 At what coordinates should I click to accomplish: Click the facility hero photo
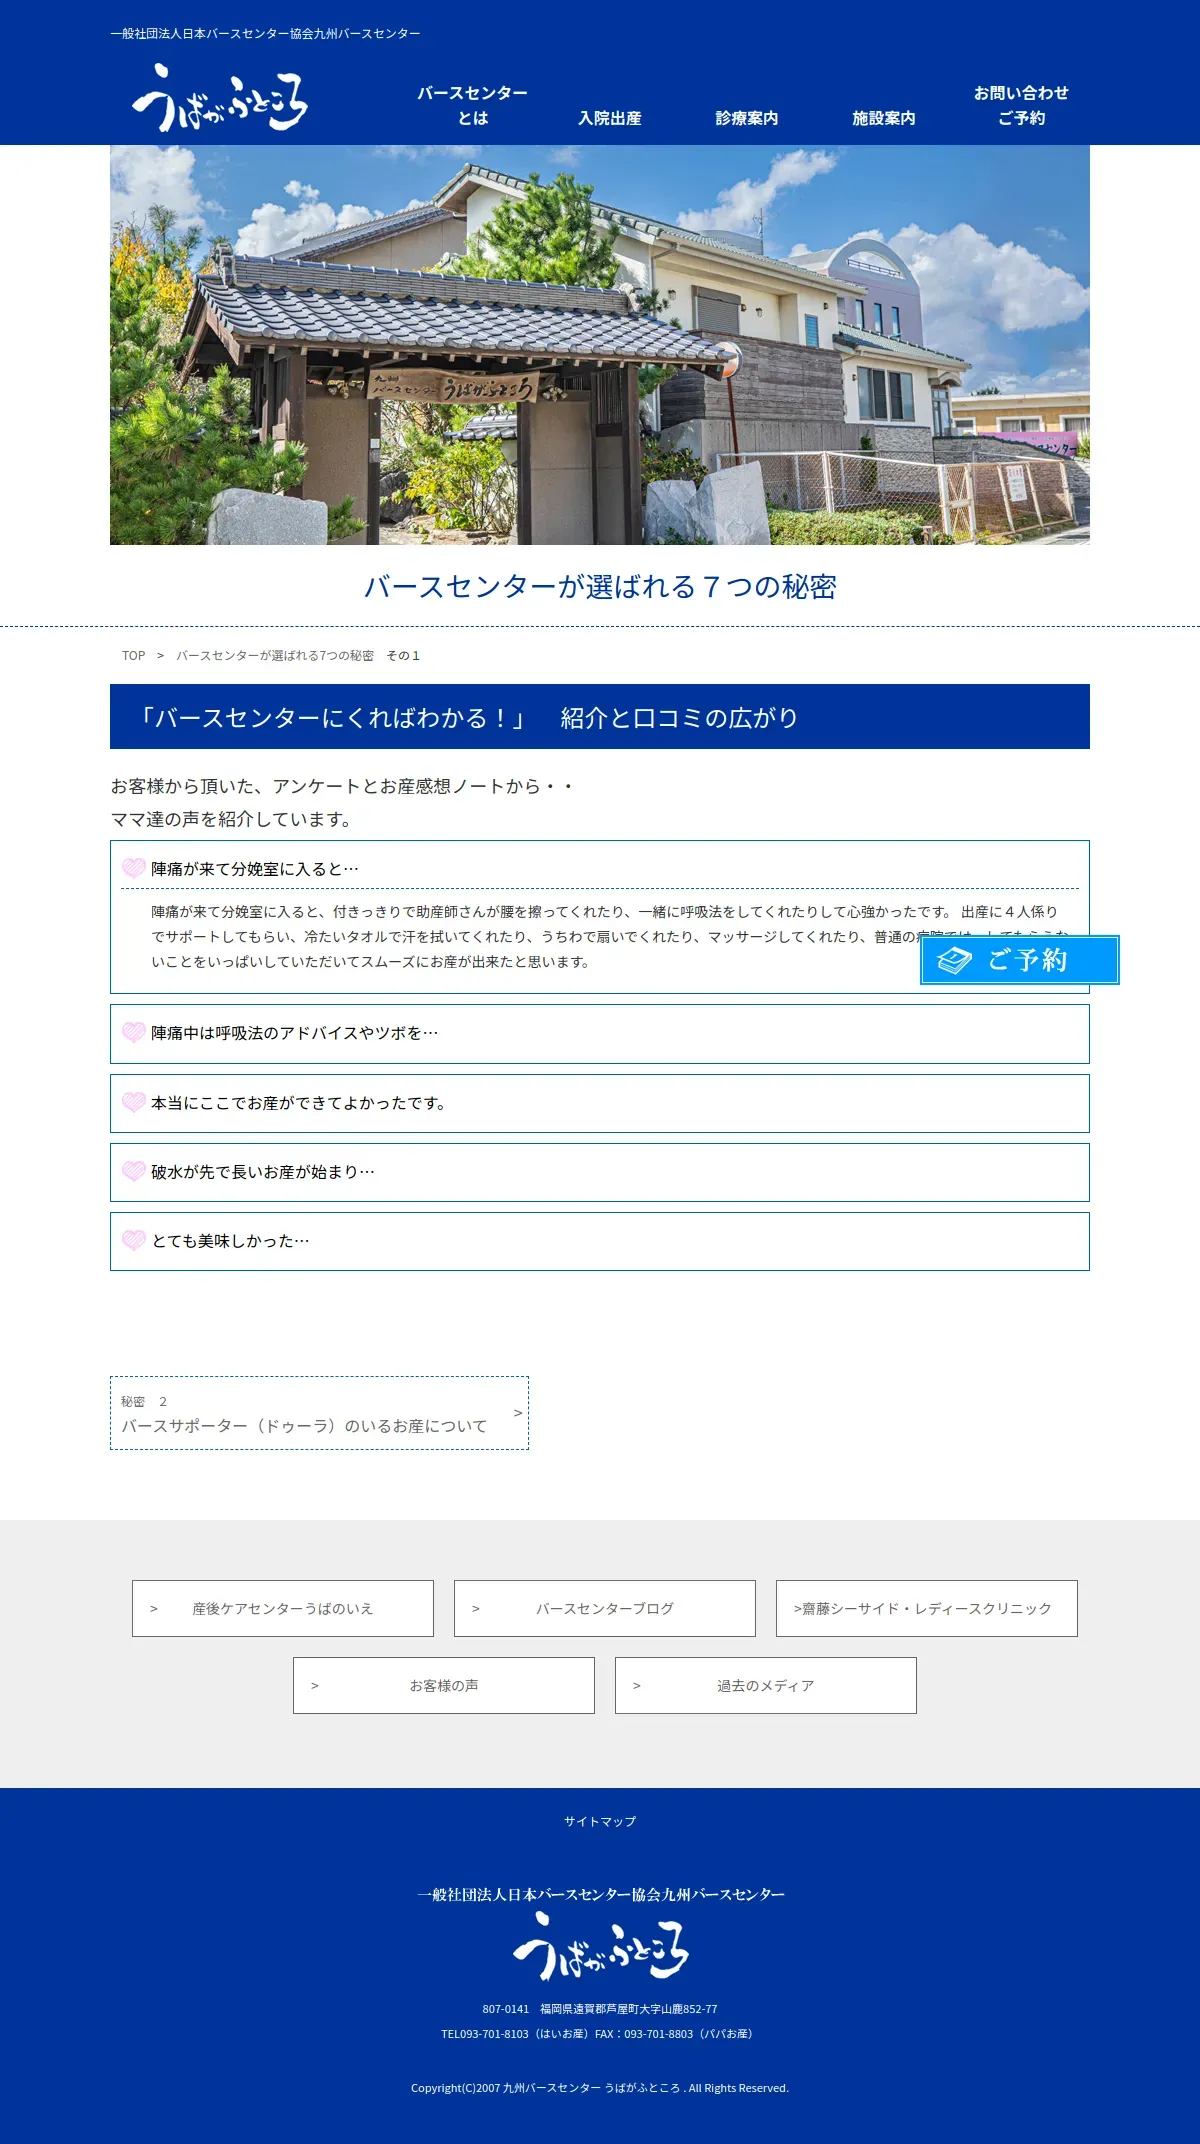tap(600, 345)
